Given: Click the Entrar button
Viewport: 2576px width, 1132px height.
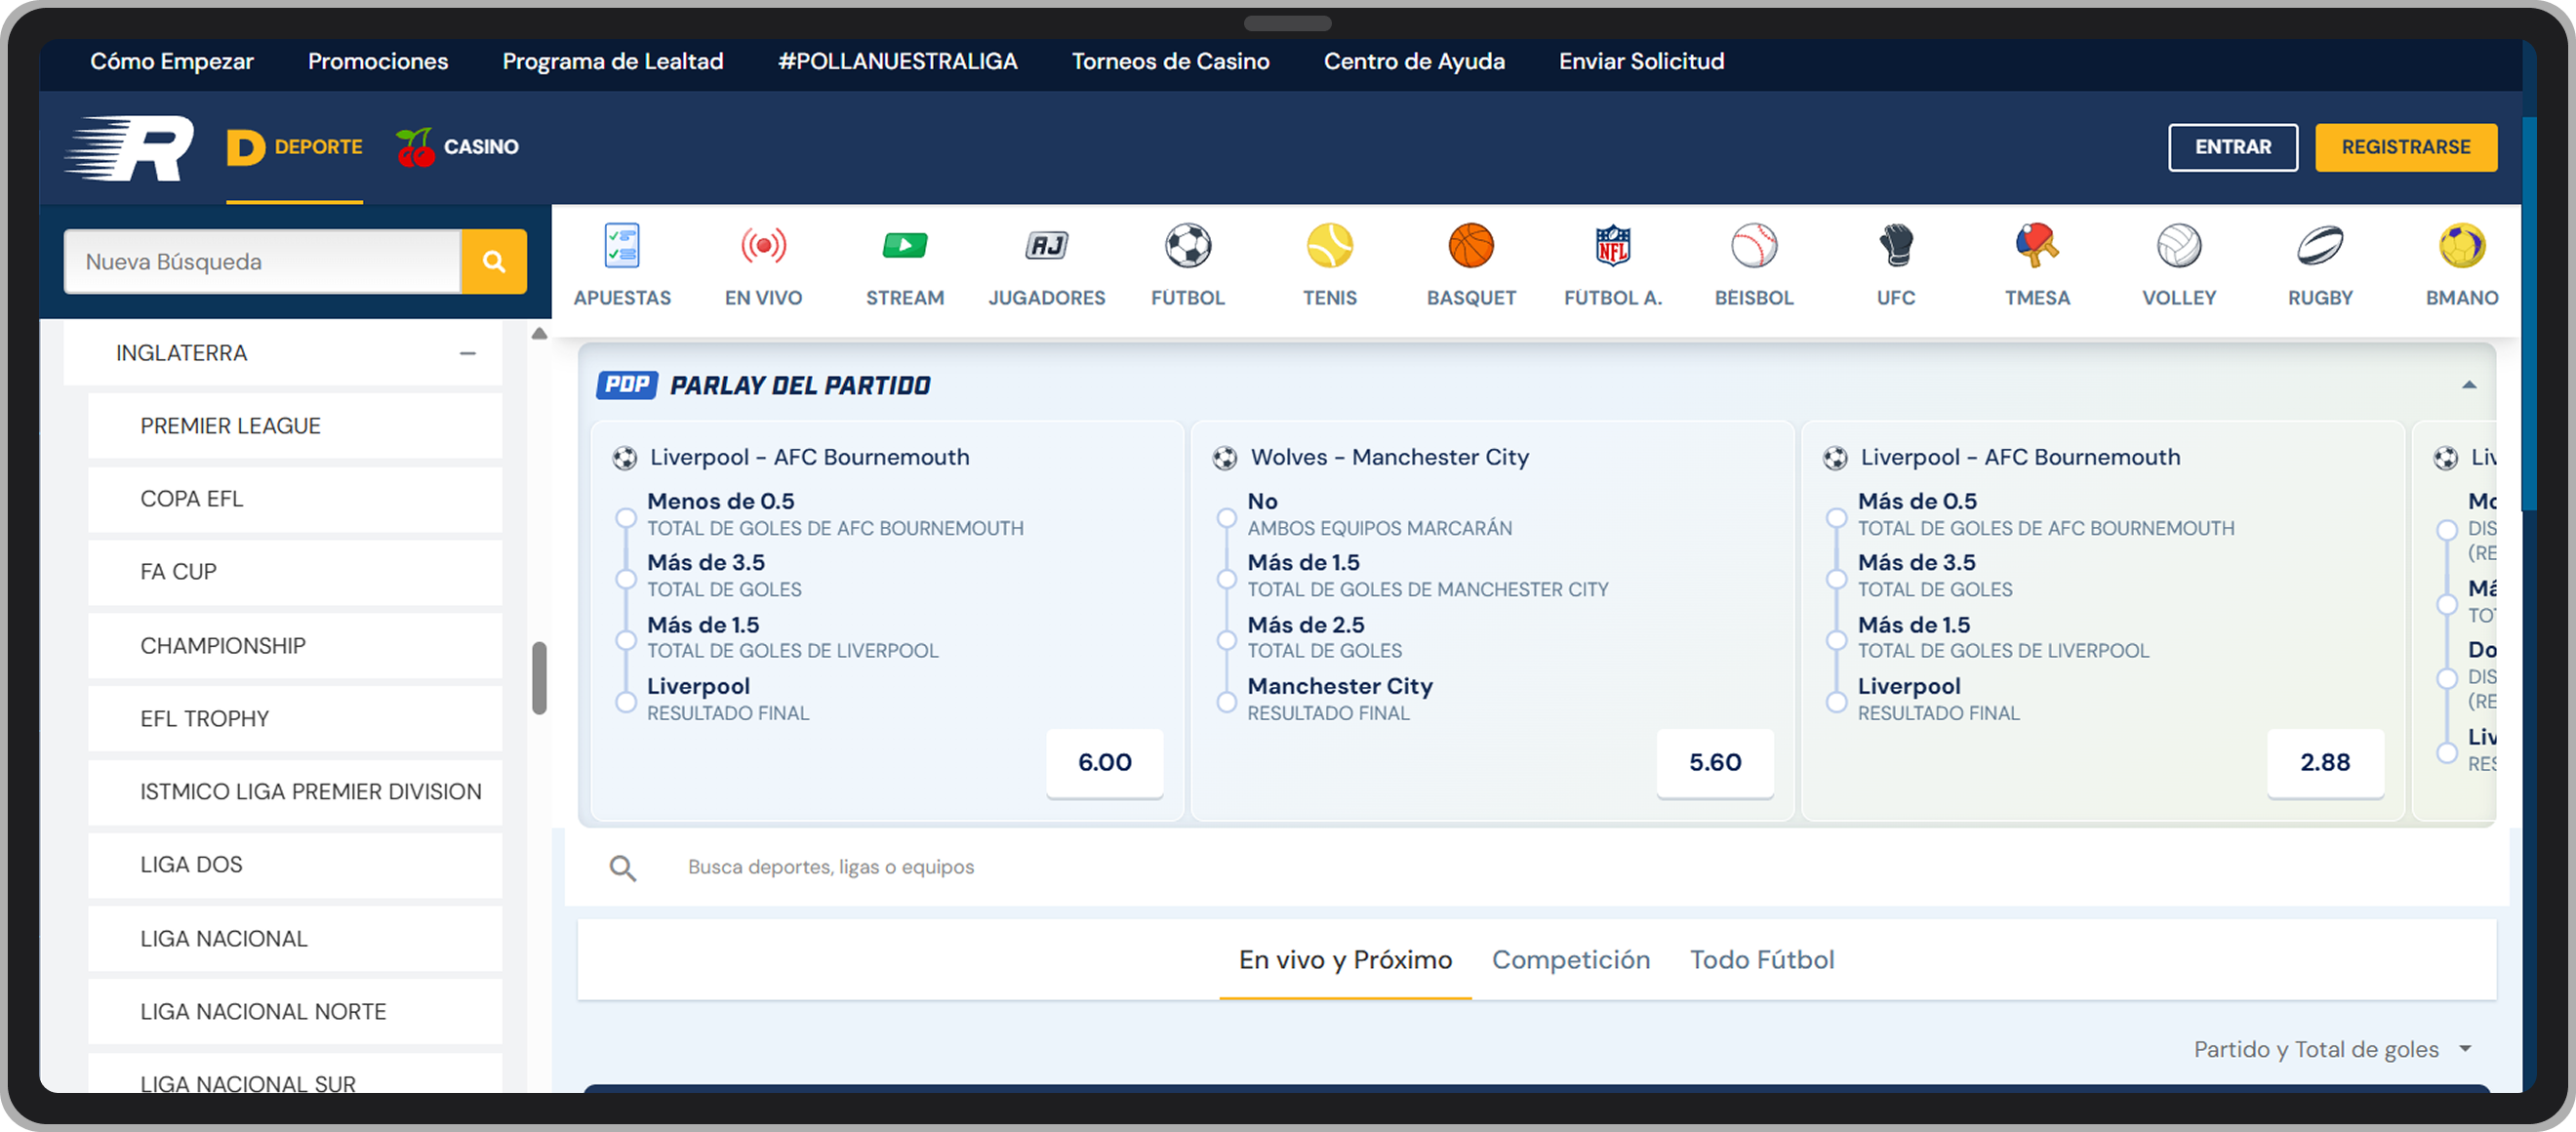Looking at the screenshot, I should pos(2232,147).
